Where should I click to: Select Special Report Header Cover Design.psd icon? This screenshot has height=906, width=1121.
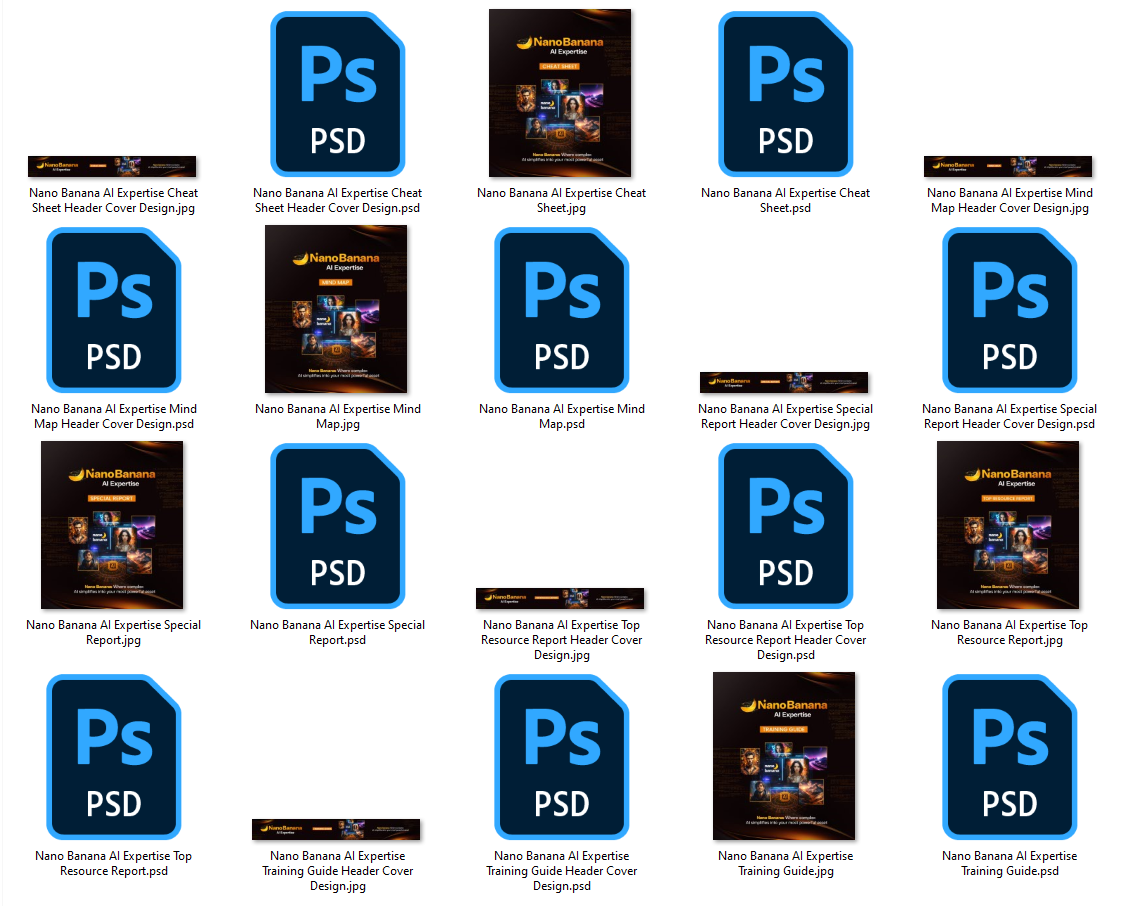[1009, 310]
